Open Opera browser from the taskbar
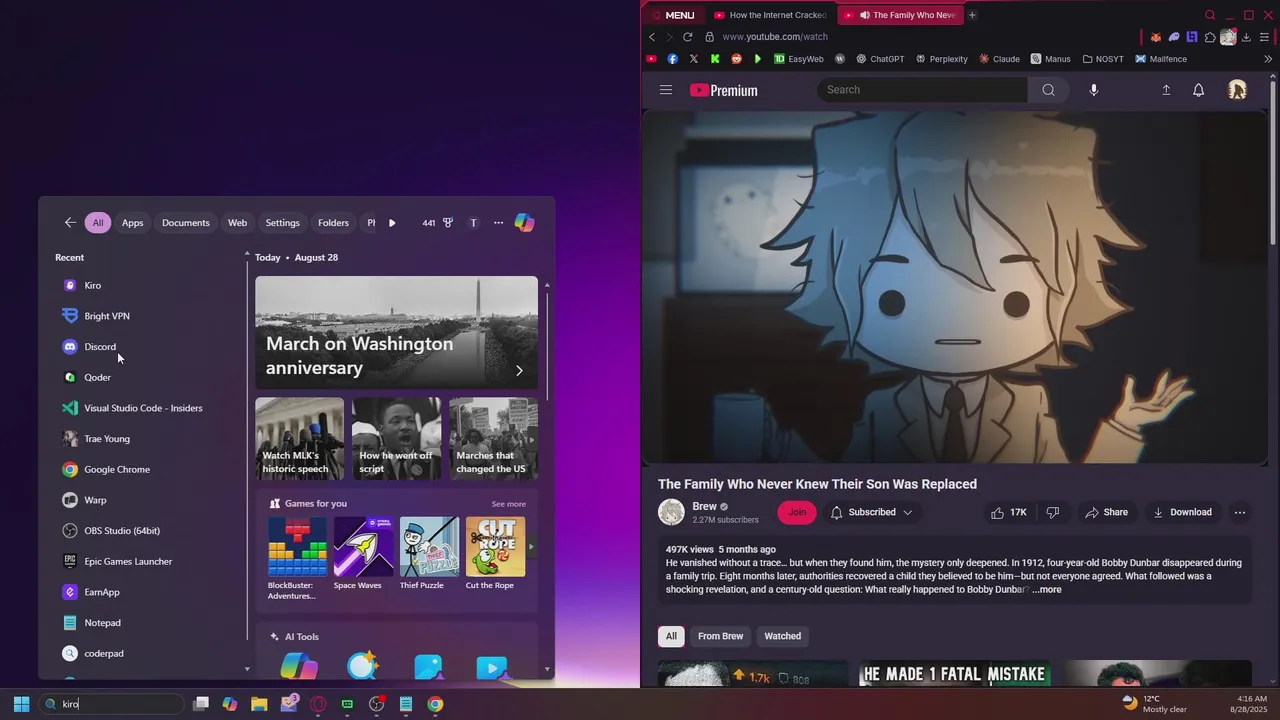The height and width of the screenshot is (720, 1280). pyautogui.click(x=318, y=704)
